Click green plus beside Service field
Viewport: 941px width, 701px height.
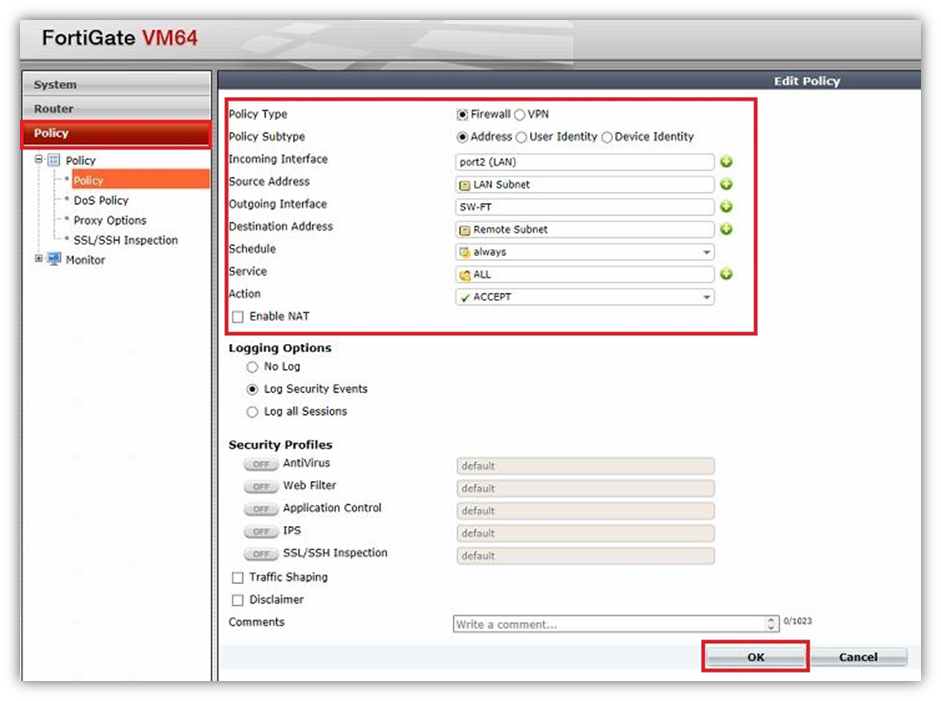click(726, 274)
